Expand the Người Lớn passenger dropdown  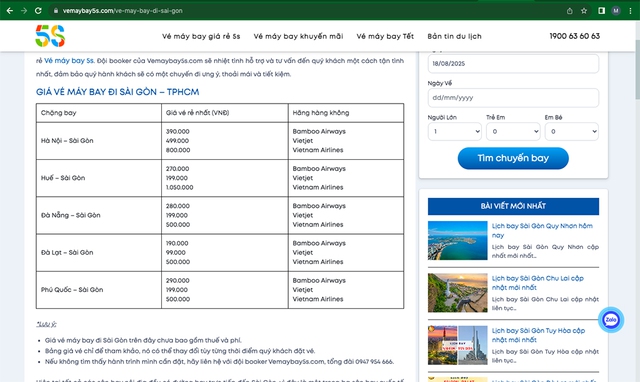click(455, 131)
